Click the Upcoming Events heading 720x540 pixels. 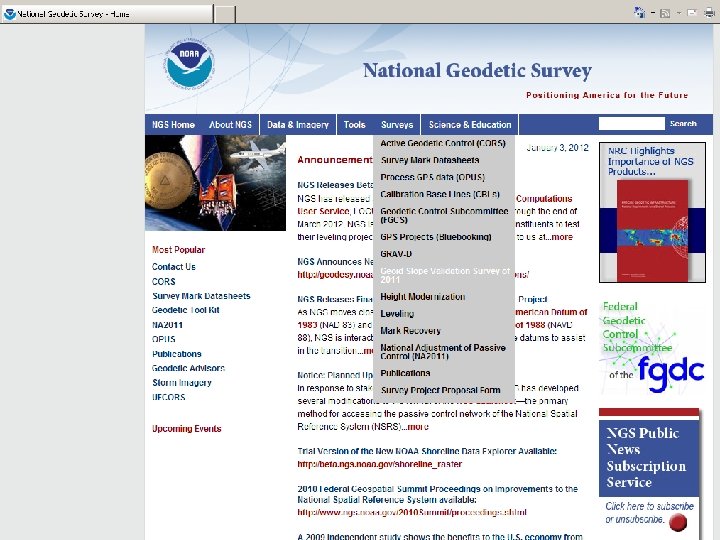186,429
